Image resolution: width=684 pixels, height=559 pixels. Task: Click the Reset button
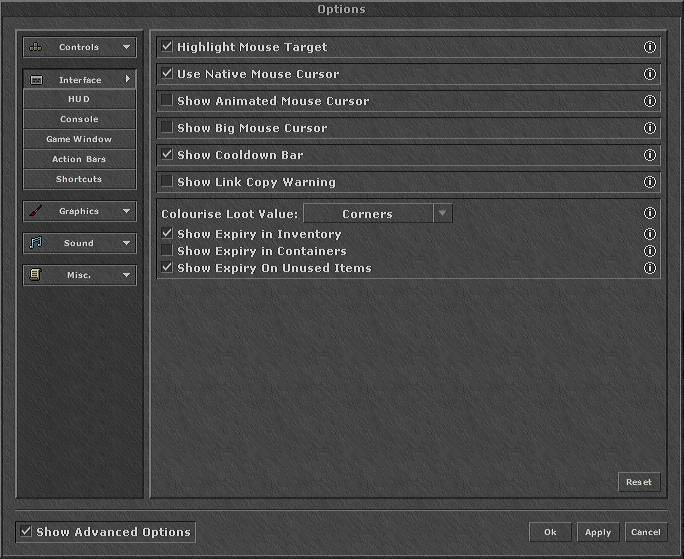coord(639,482)
